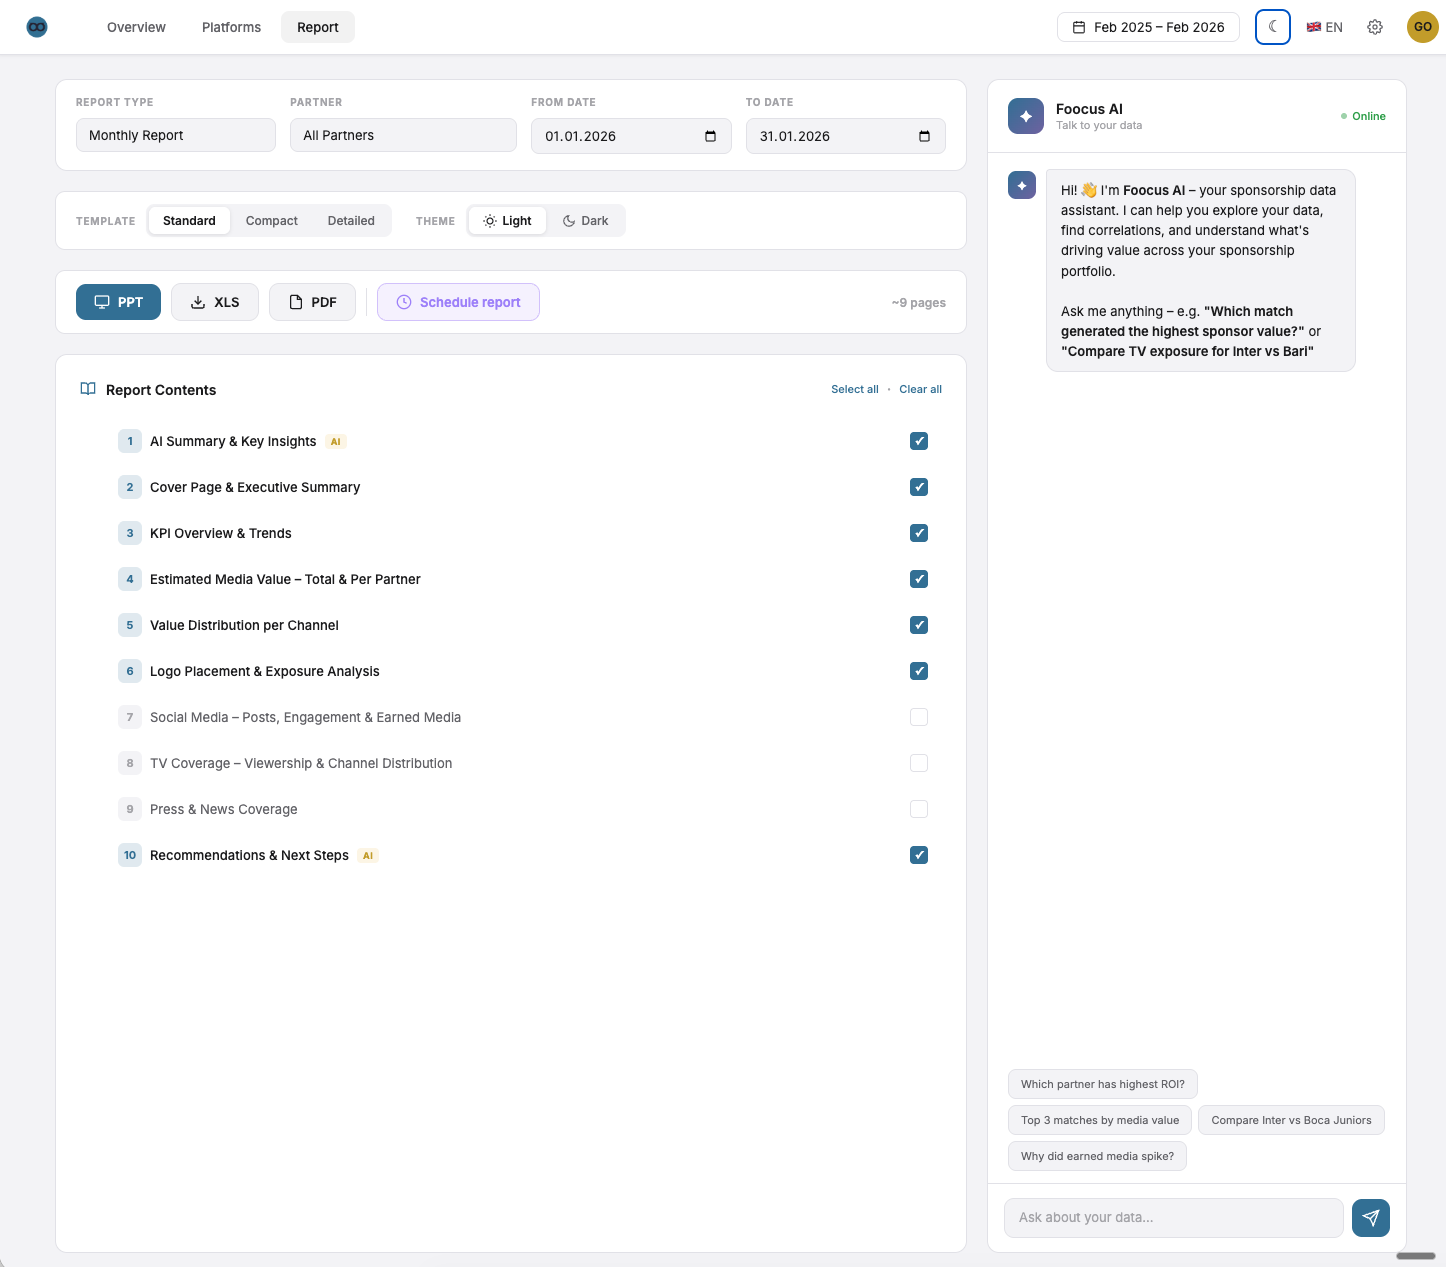Screen dimensions: 1446x1267
Task: Switch theme to Dark
Action: point(586,220)
